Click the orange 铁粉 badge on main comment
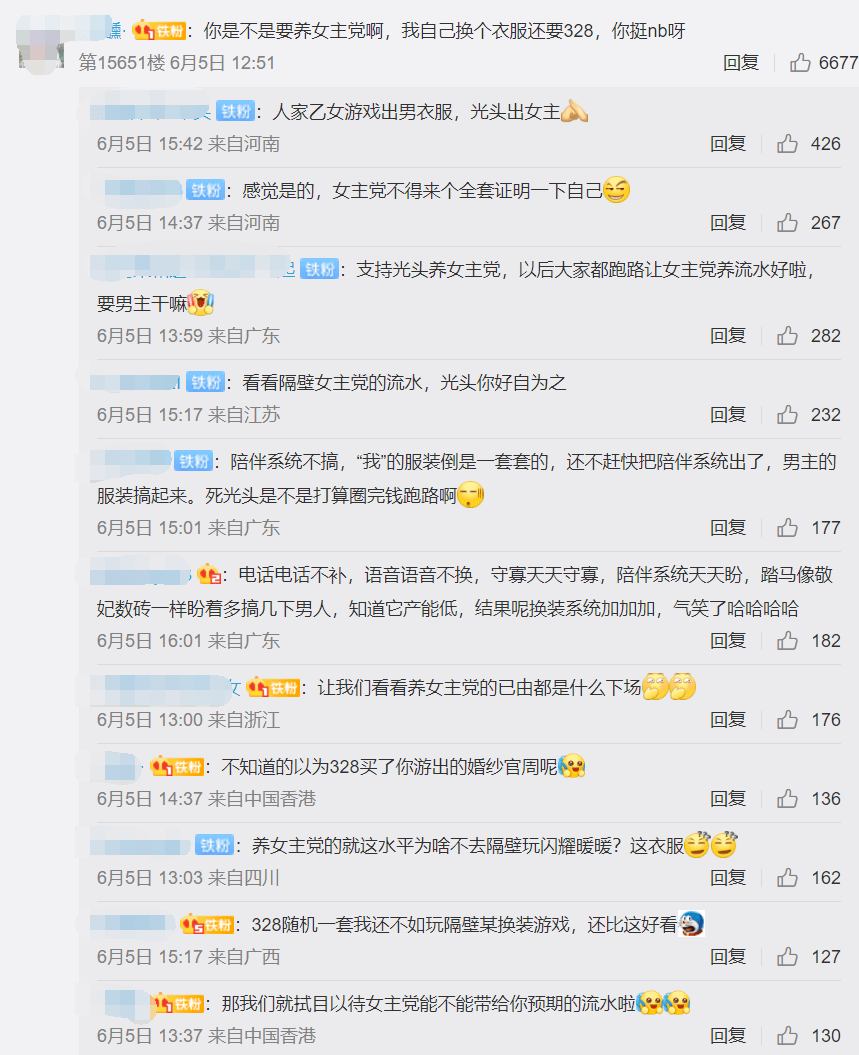 click(159, 30)
